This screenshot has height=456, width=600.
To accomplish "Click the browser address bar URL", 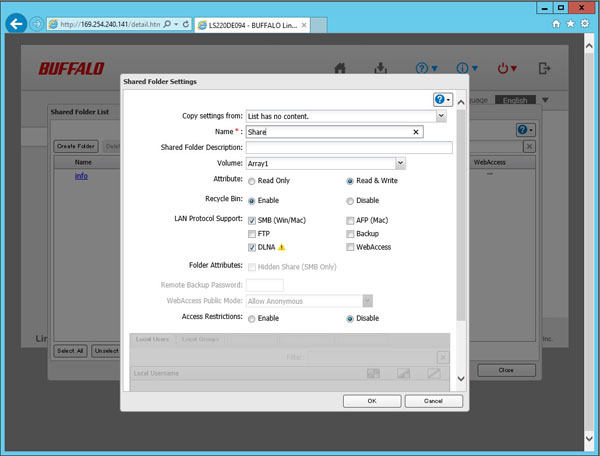I will [110, 24].
